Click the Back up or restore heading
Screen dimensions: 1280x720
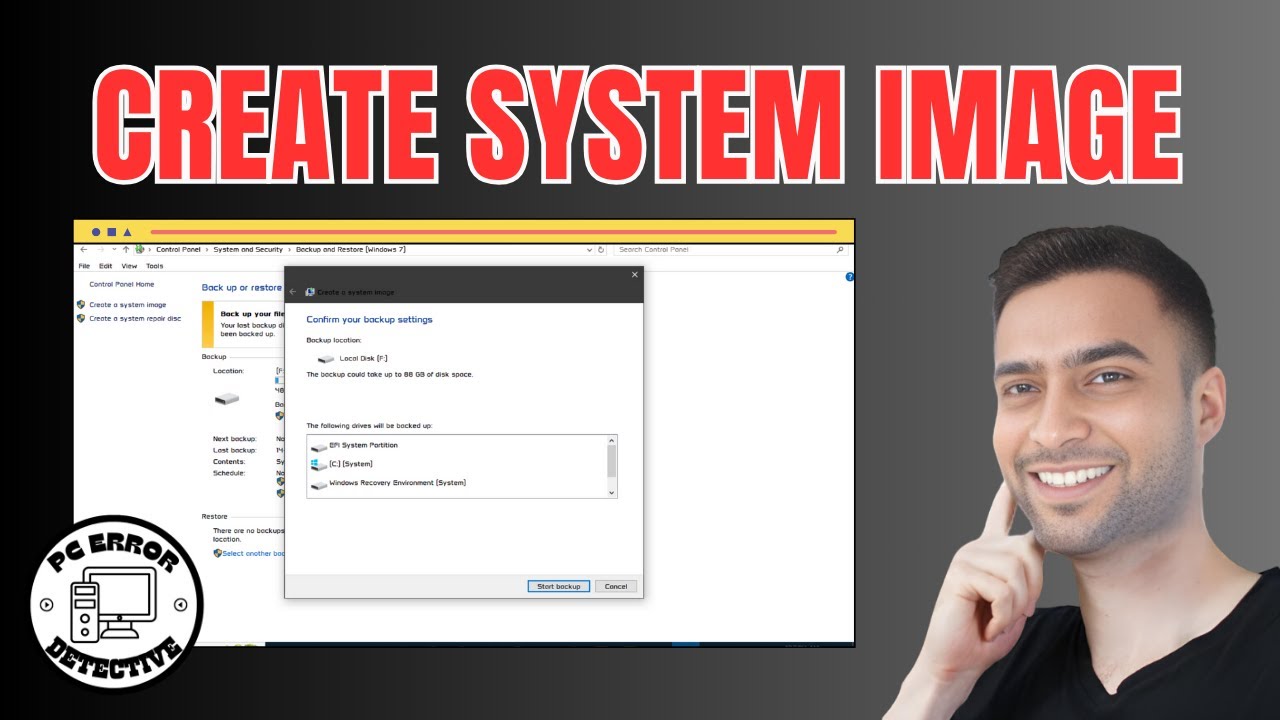tap(242, 288)
